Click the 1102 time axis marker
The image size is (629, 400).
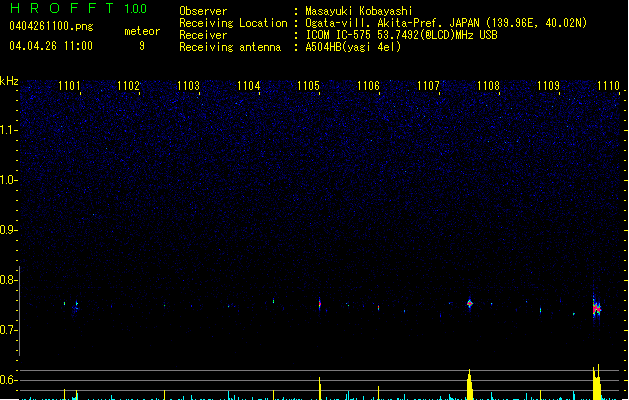click(128, 86)
